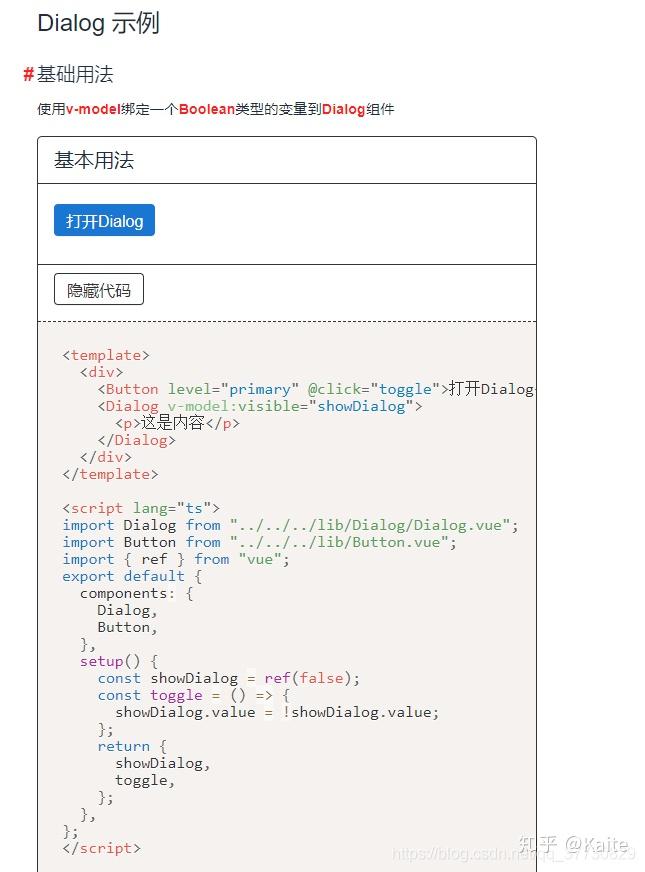Click 隐藏代码 to hide the code block

click(98, 288)
